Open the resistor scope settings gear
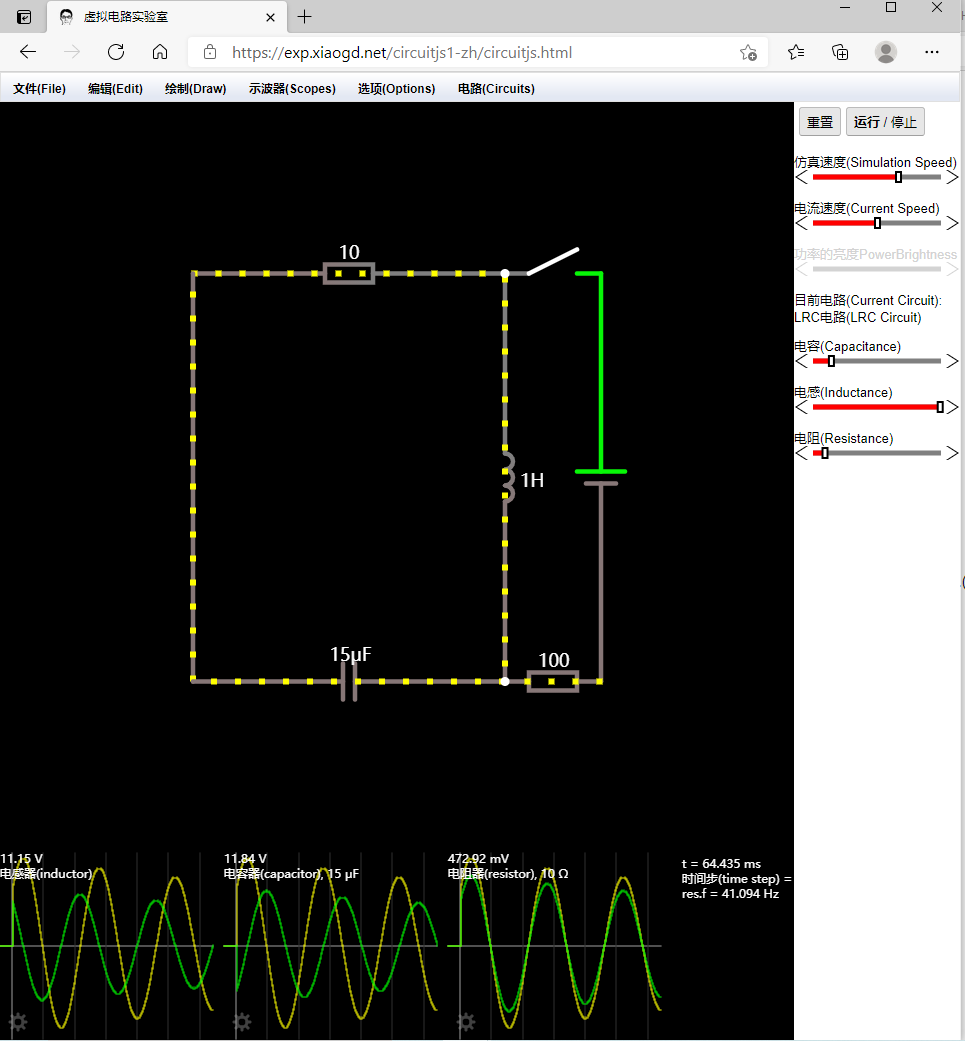Viewport: 965px width, 1041px height. [465, 1022]
